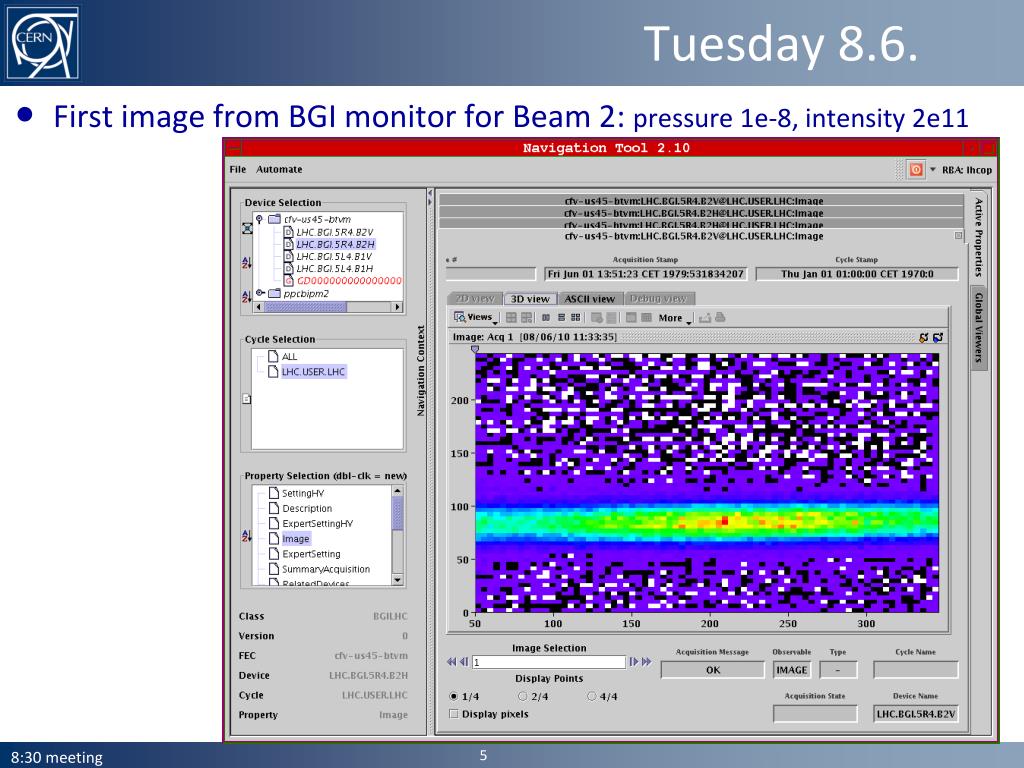
Task: Select ALL in Cycle Selection
Action: pyautogui.click(x=289, y=357)
